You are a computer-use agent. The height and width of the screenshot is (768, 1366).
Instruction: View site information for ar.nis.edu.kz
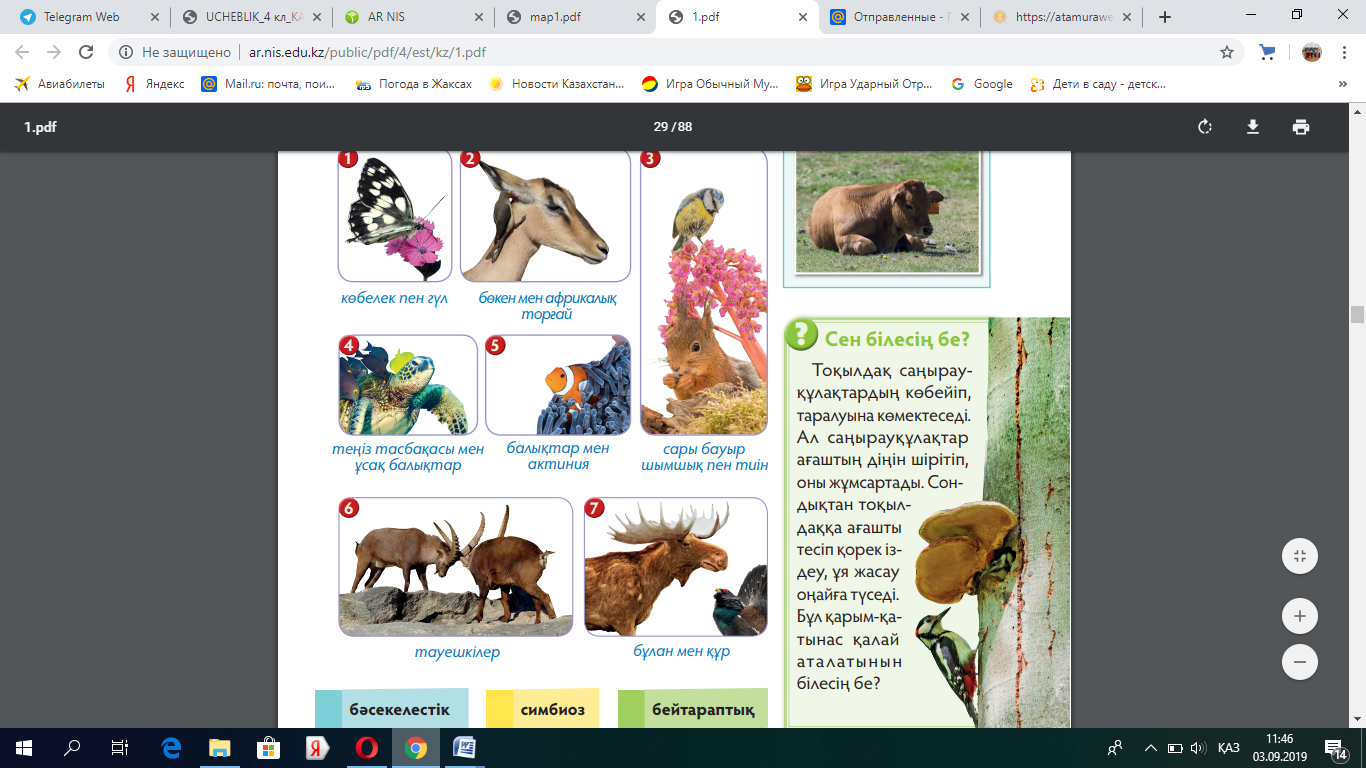pos(125,52)
